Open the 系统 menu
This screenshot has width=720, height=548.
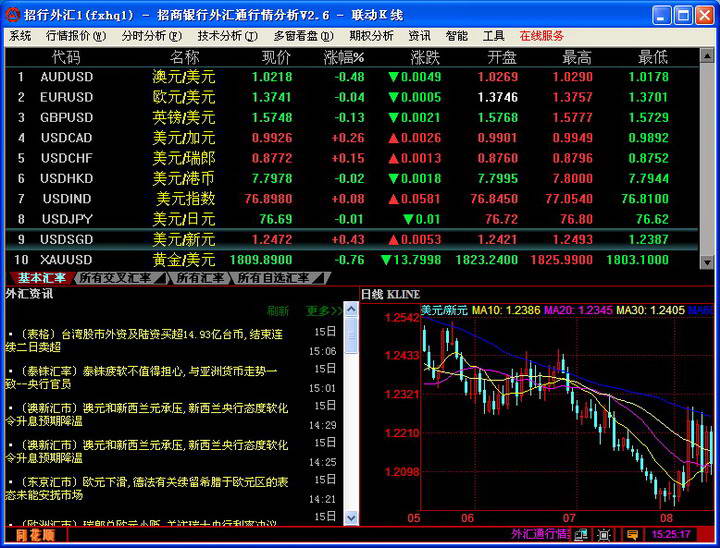(x=20, y=36)
